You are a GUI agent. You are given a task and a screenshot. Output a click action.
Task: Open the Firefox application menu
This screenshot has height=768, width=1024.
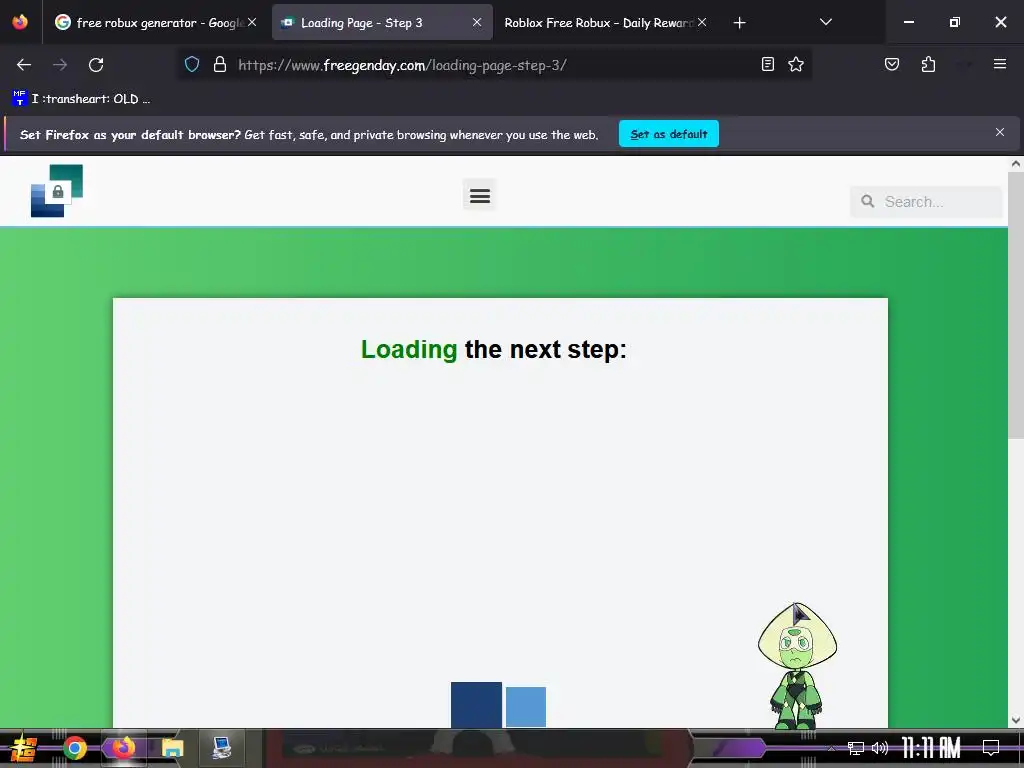click(999, 64)
